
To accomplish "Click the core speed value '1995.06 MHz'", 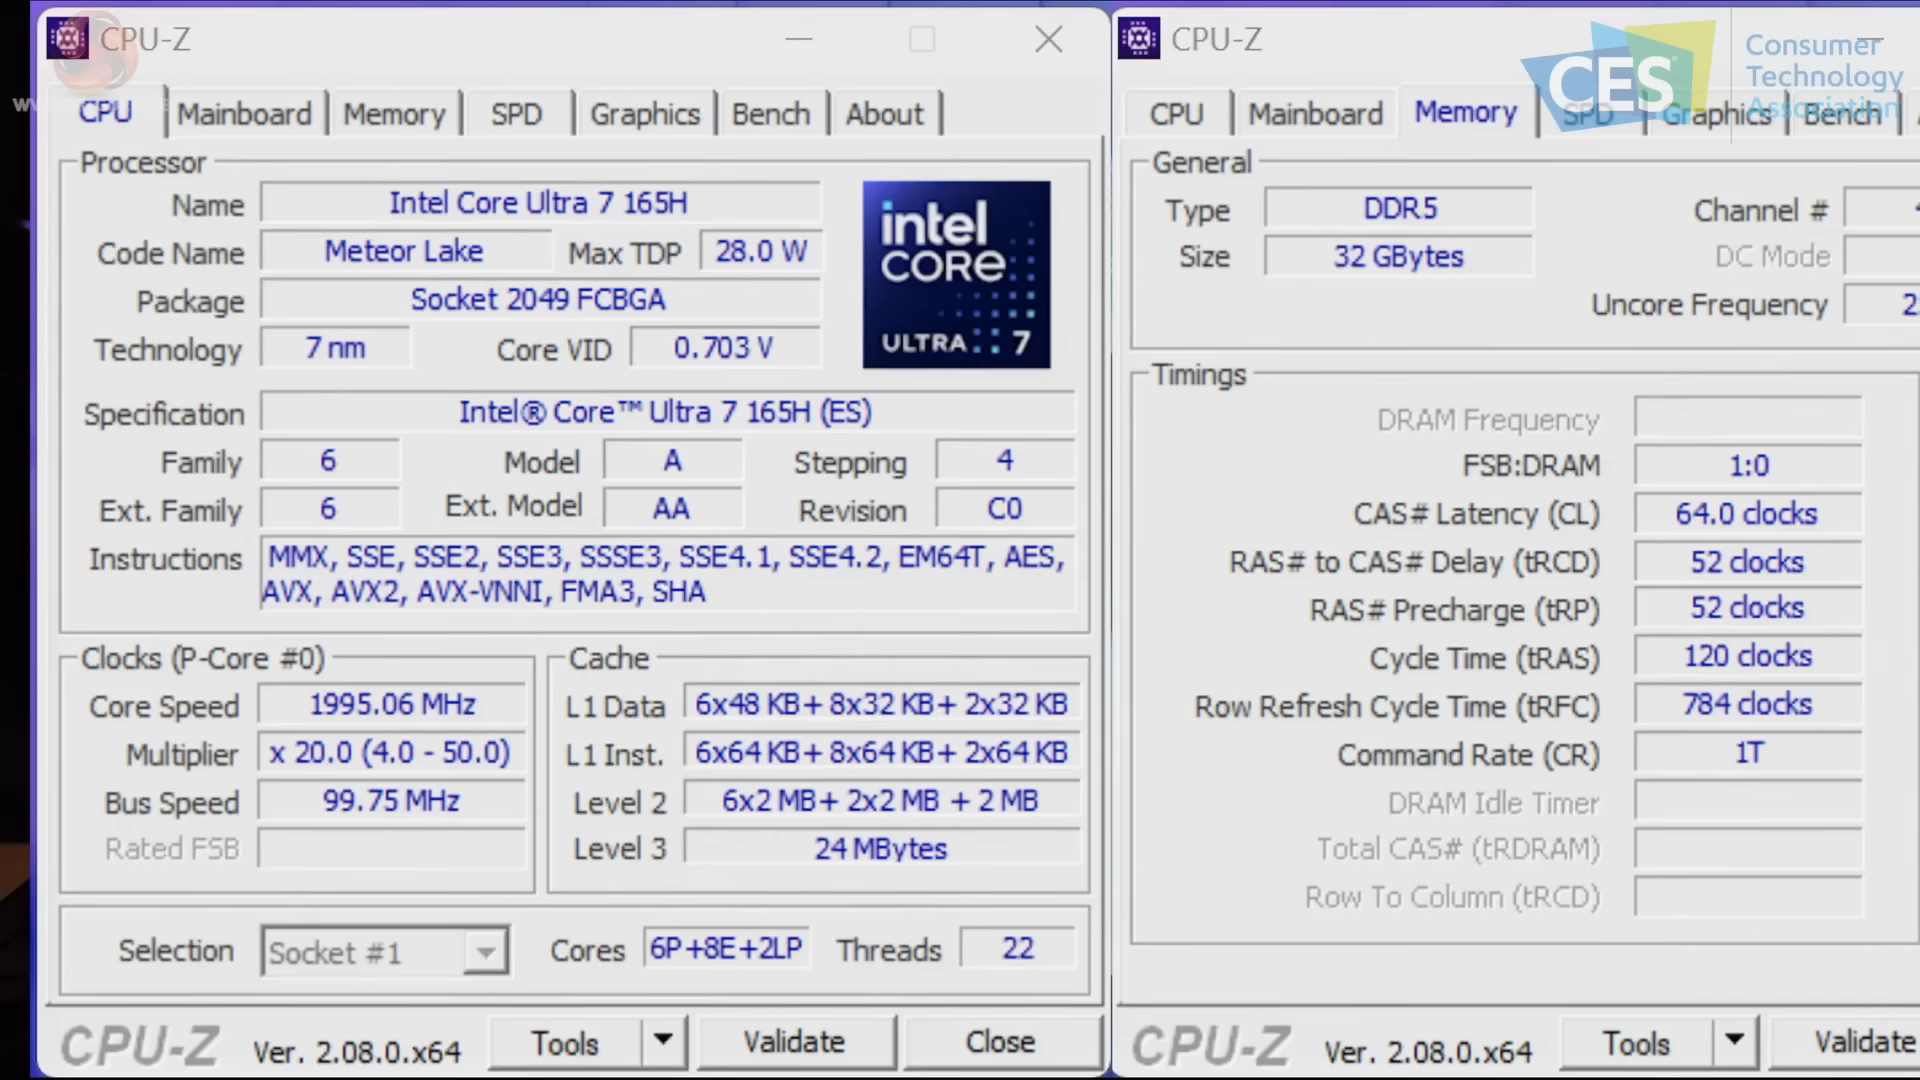I will [x=392, y=704].
